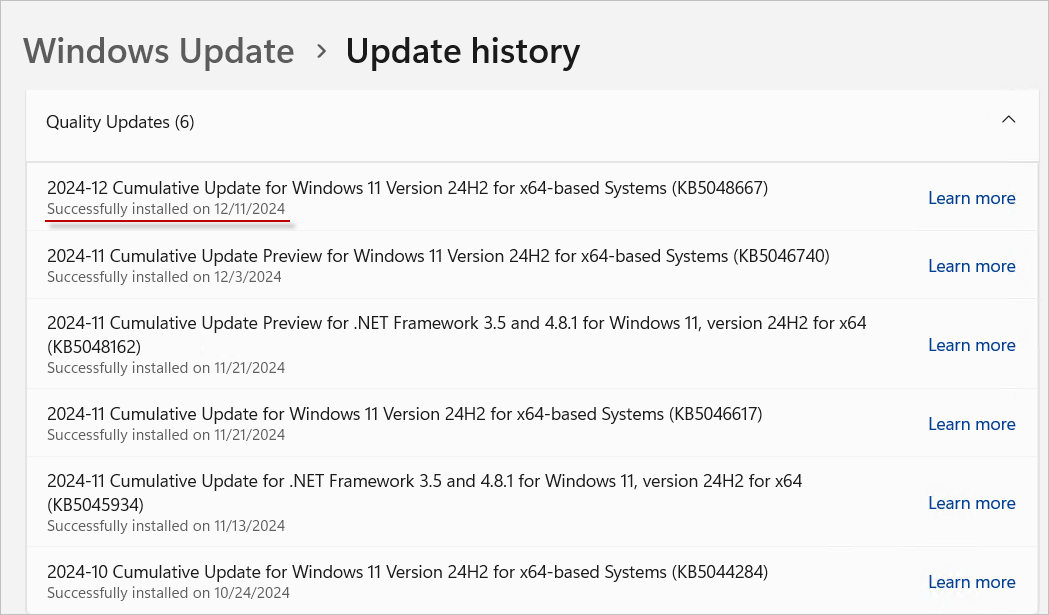Open Learn more for KB5048162
Image resolution: width=1049 pixels, height=615 pixels.
point(971,345)
